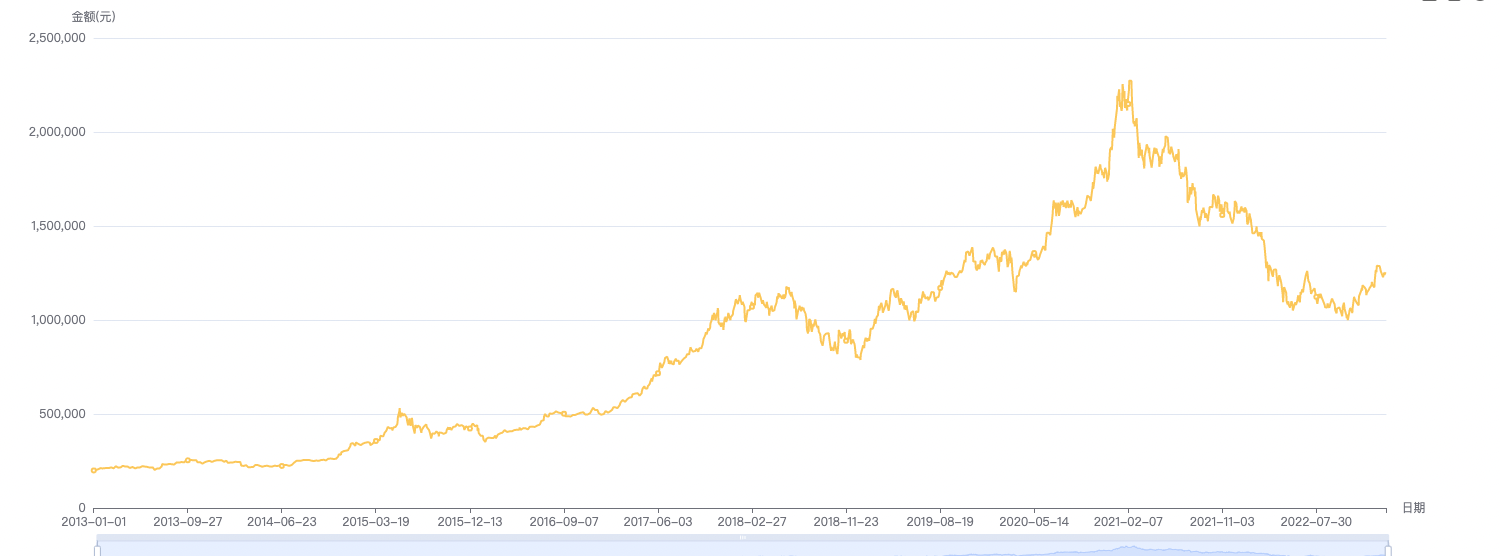Click the 2021-02-07 date label
Viewport: 1500px width, 556px height.
point(1128,522)
